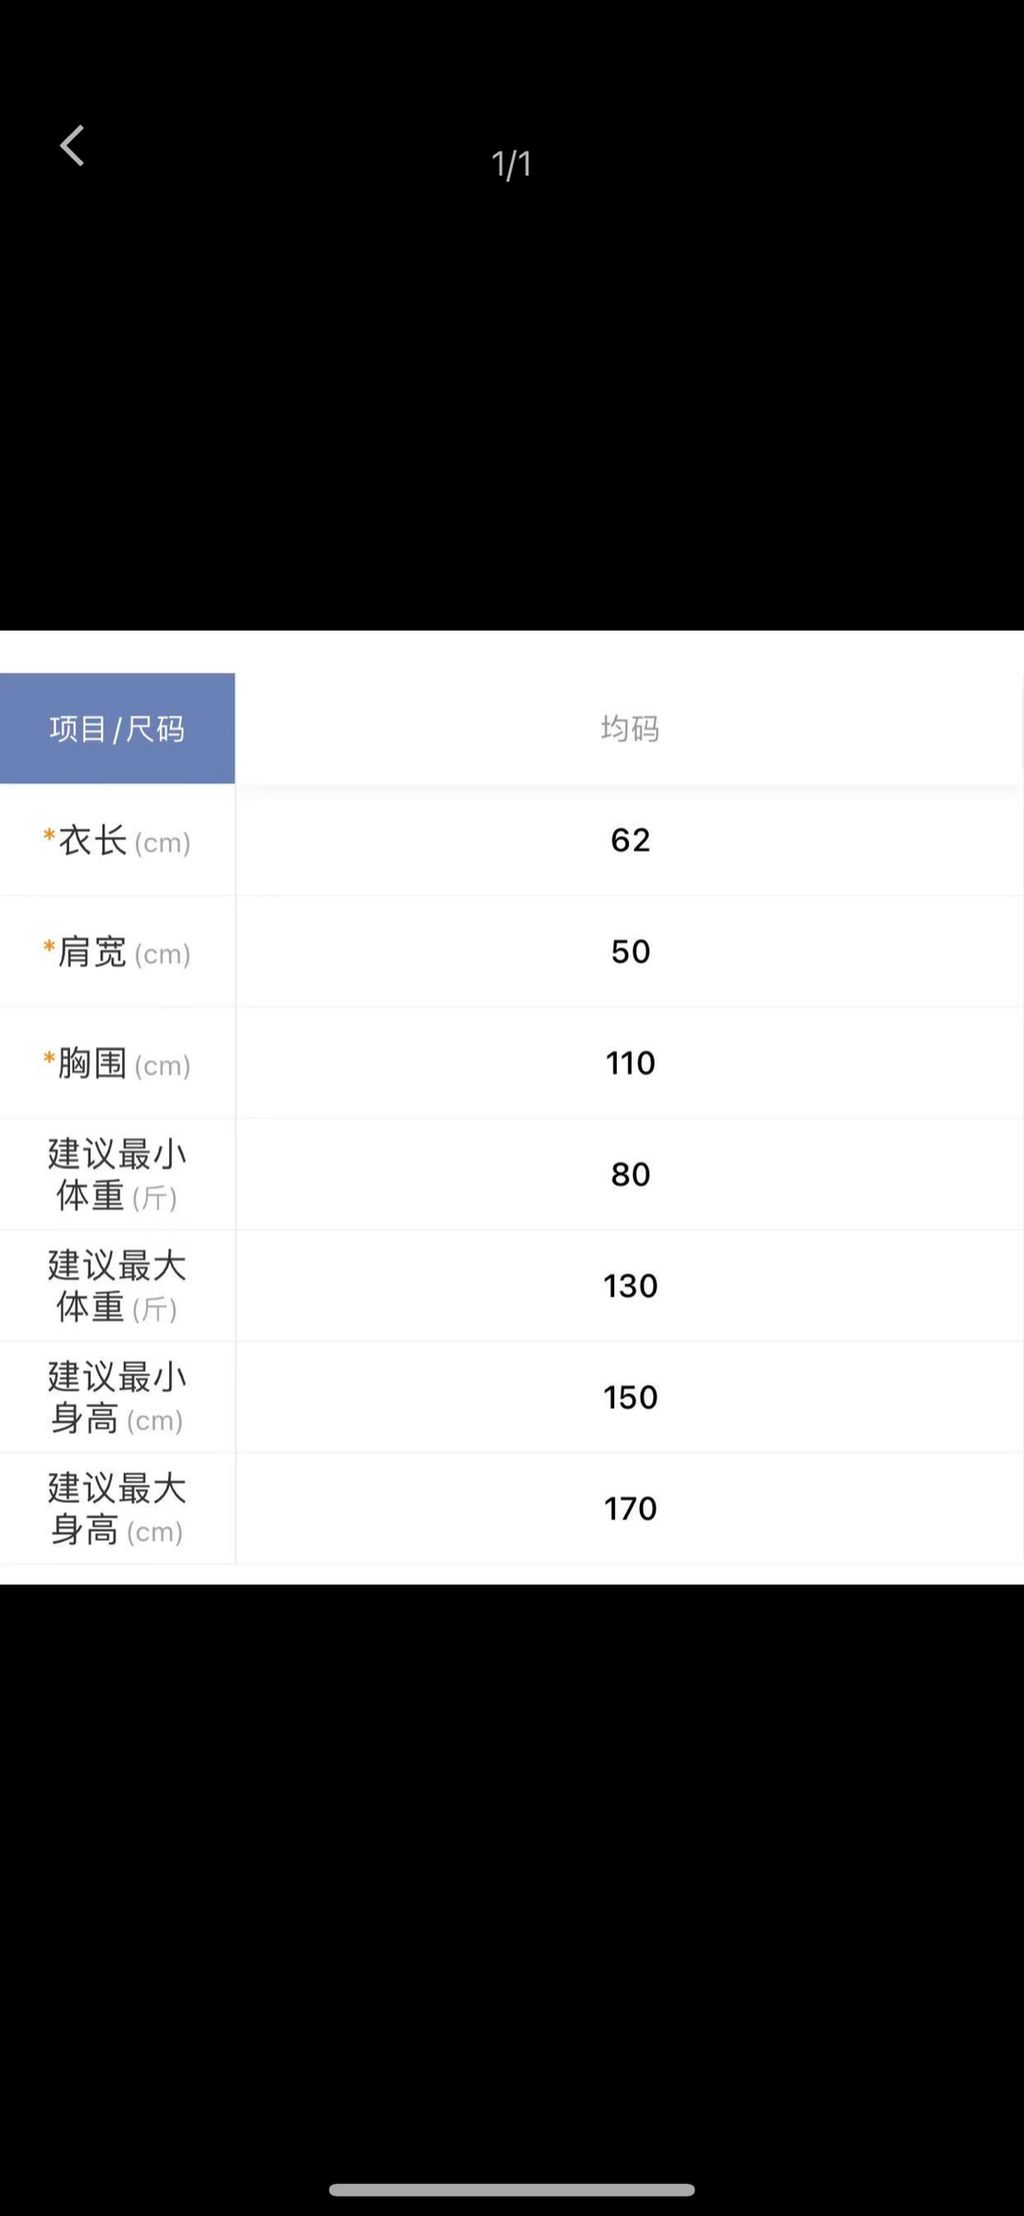This screenshot has height=2216, width=1024.
Task: Tap the 均码 column header
Action: coord(630,729)
